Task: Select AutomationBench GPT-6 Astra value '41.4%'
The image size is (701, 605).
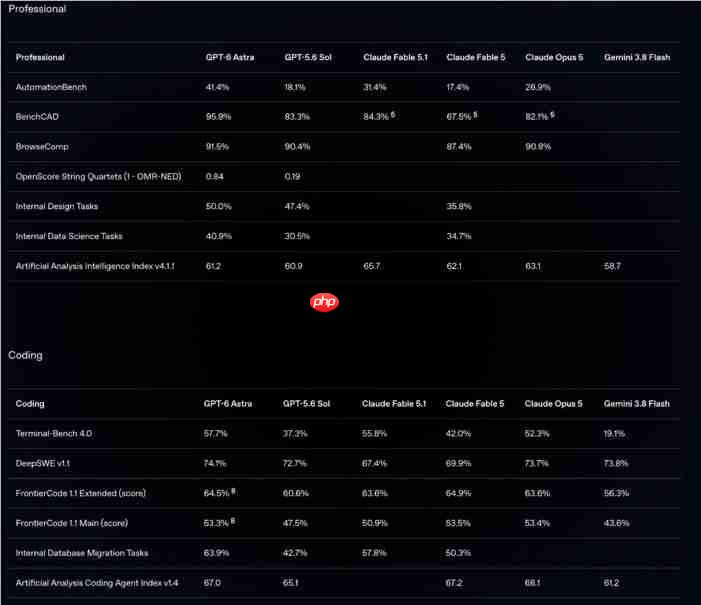Action: 217,87
